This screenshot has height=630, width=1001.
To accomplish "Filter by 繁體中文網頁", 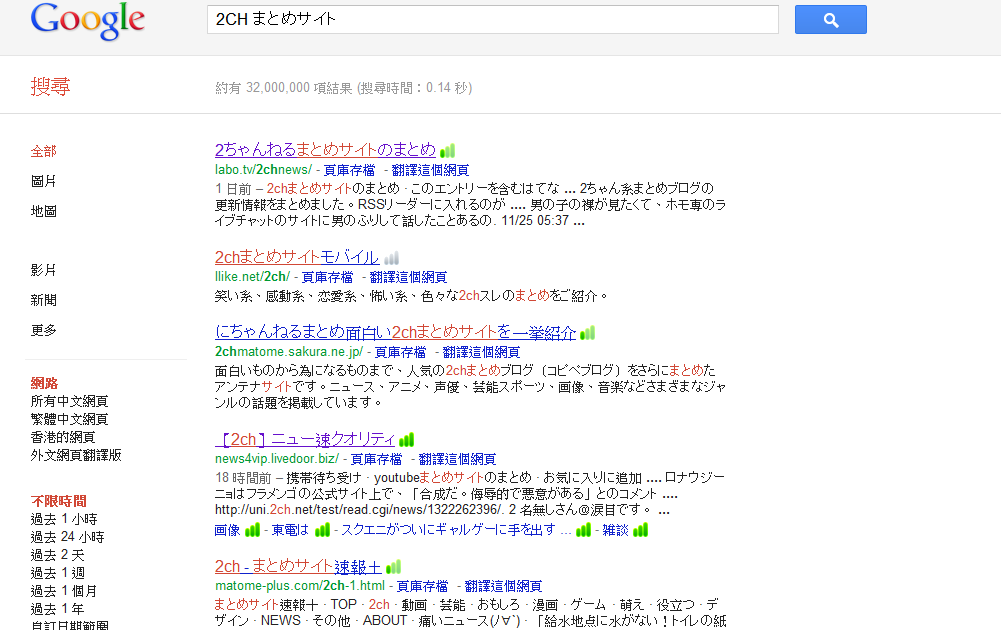I will [70, 419].
